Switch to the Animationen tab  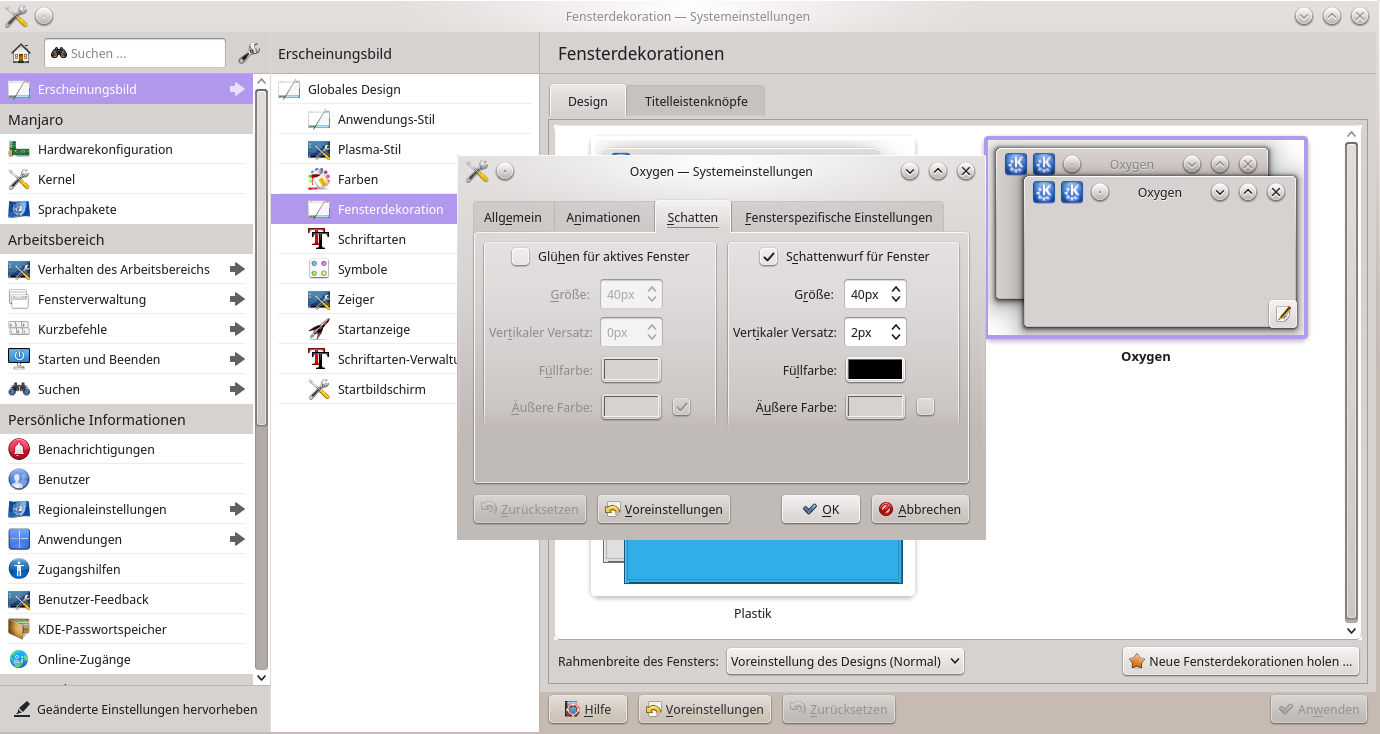point(603,217)
